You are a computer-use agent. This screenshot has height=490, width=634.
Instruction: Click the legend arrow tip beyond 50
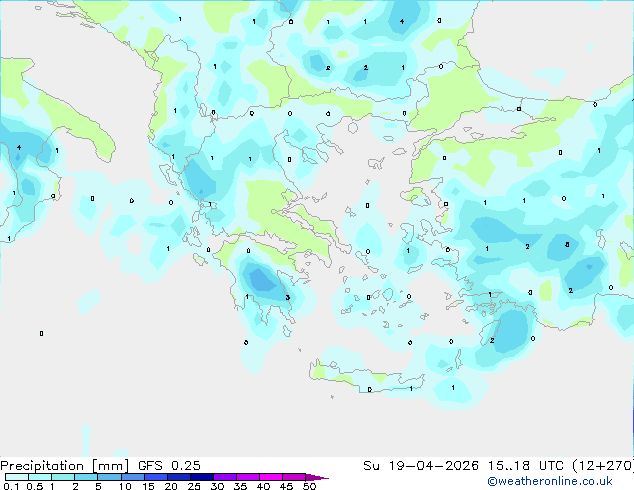click(x=318, y=477)
